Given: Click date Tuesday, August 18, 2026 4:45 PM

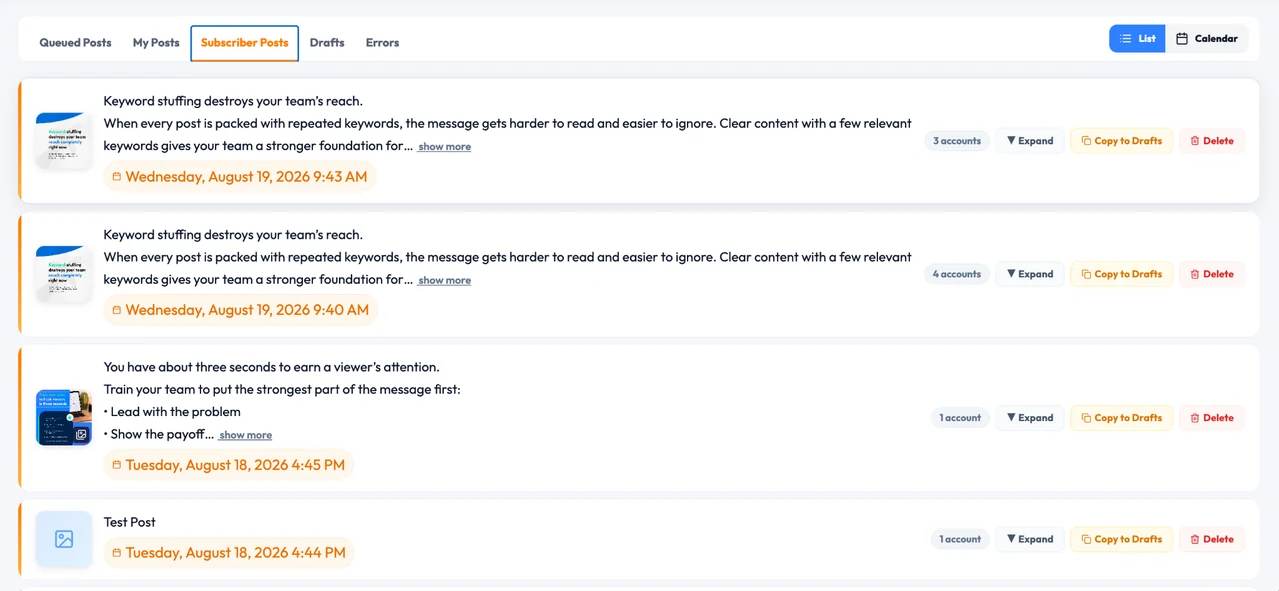Looking at the screenshot, I should [229, 465].
